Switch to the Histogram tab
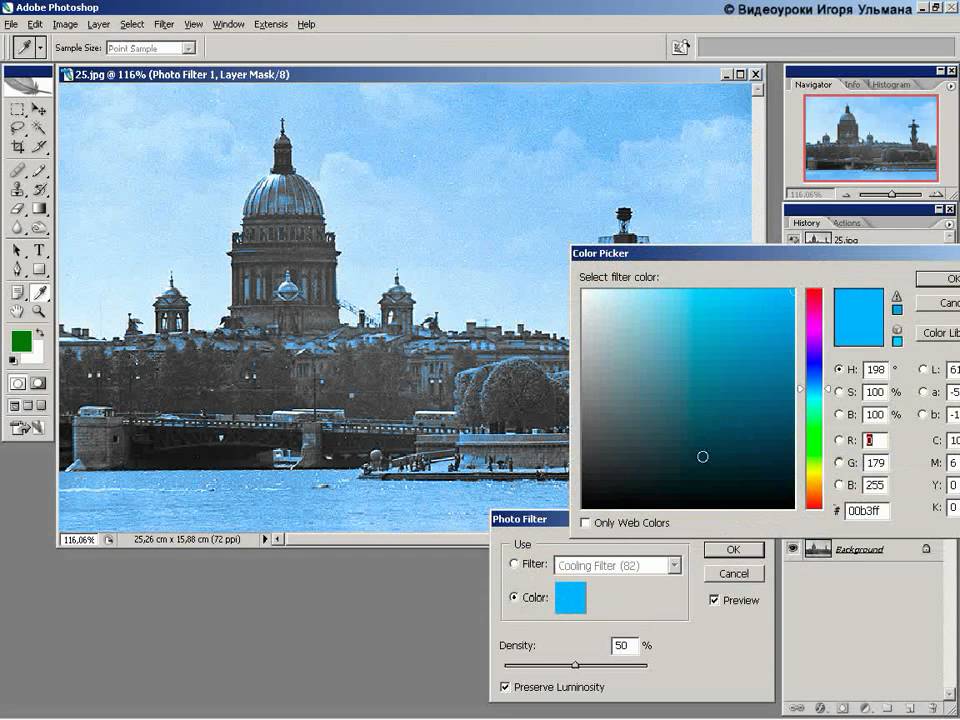The image size is (960, 720). tap(891, 85)
